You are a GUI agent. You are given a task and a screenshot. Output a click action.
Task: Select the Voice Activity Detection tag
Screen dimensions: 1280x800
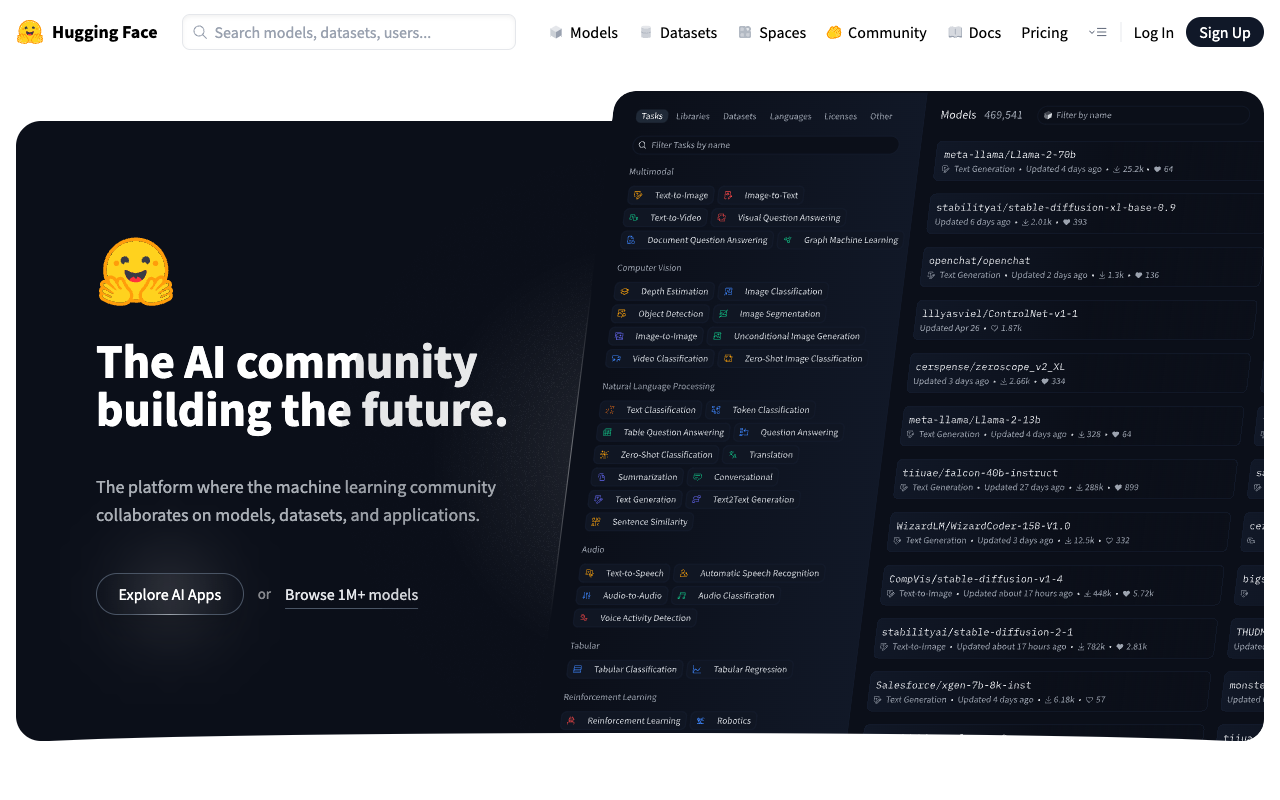click(636, 618)
